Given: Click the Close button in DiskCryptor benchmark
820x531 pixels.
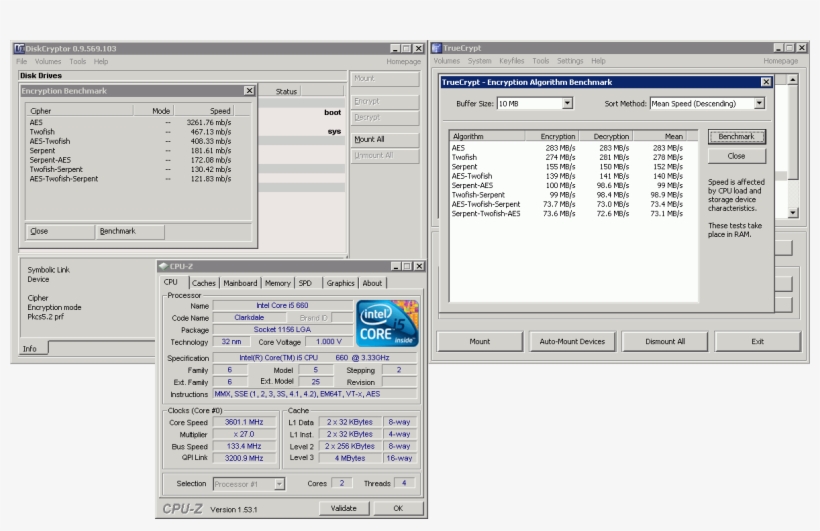Looking at the screenshot, I should click(60, 231).
